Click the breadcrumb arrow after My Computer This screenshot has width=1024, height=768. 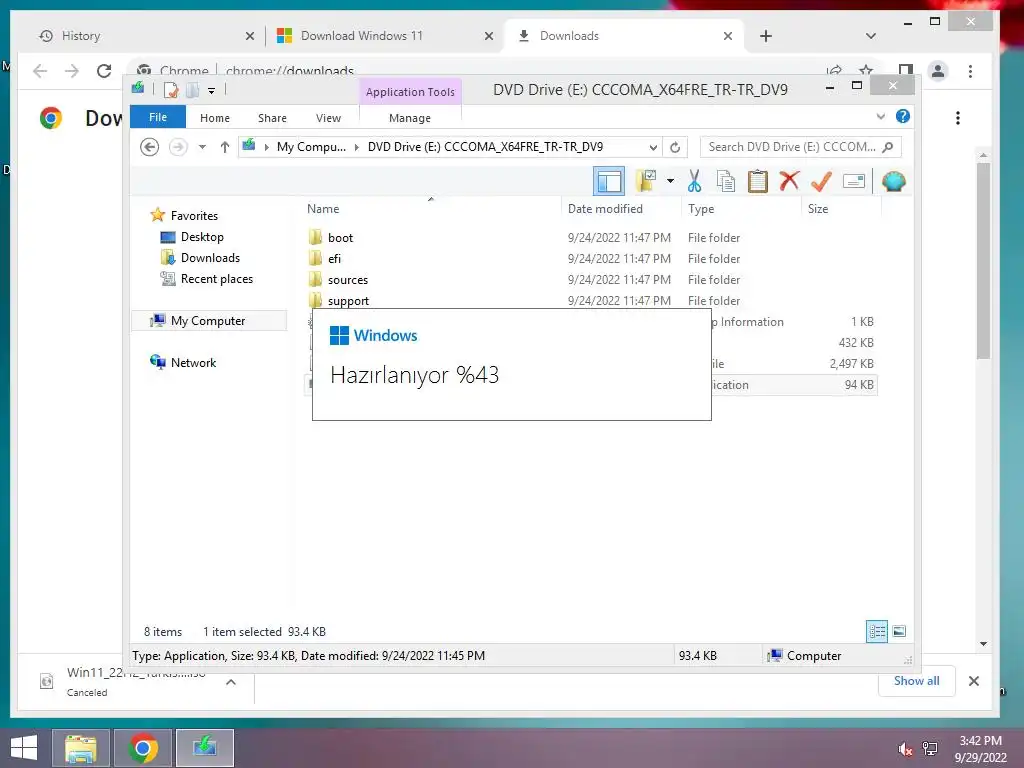click(357, 147)
